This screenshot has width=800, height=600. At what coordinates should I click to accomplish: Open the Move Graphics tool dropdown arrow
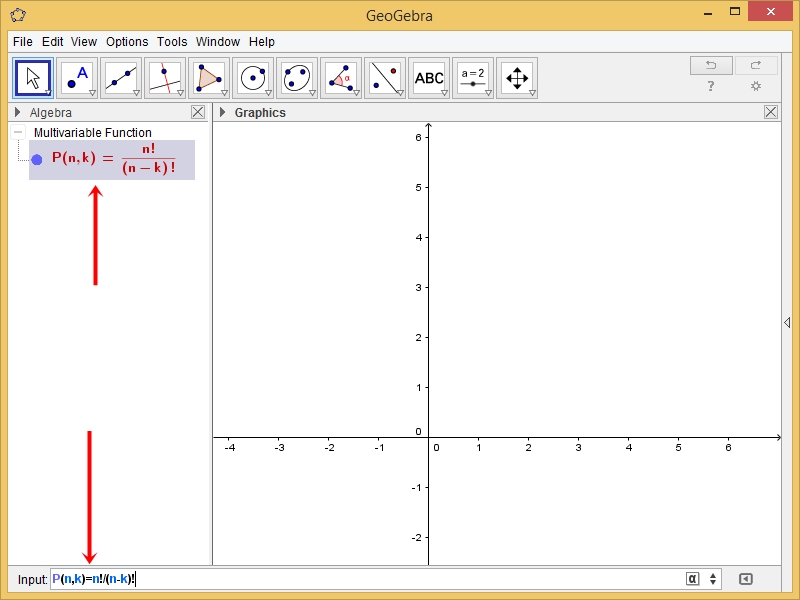point(532,93)
